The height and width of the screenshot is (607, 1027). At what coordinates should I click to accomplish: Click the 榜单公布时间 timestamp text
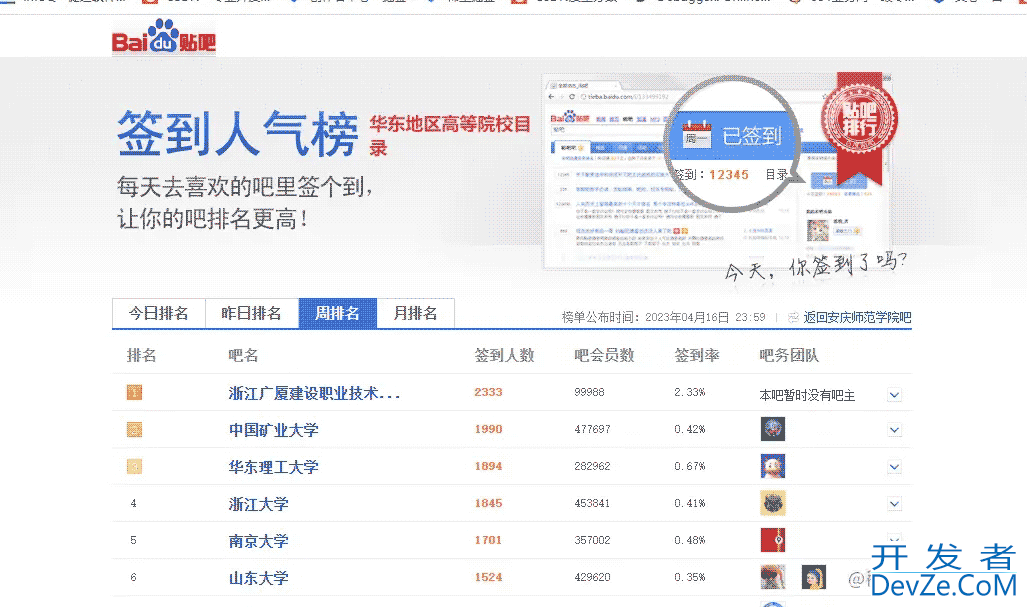point(663,318)
